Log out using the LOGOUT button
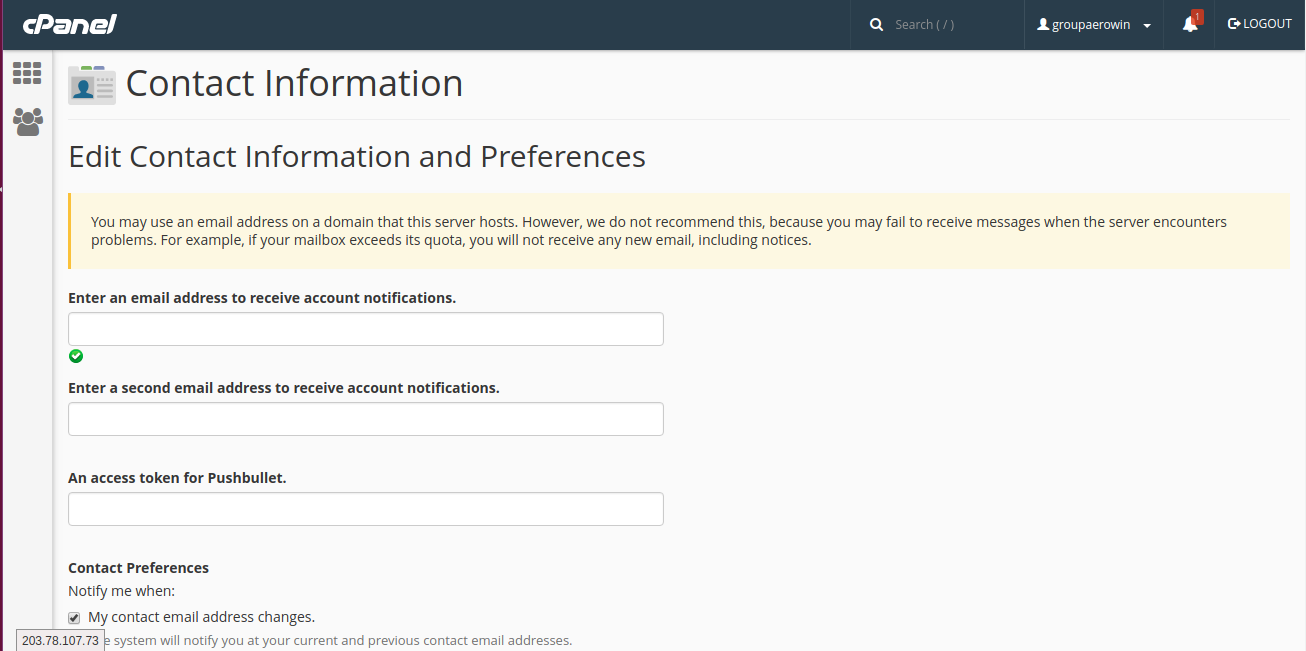This screenshot has height=651, width=1306. tap(1260, 24)
